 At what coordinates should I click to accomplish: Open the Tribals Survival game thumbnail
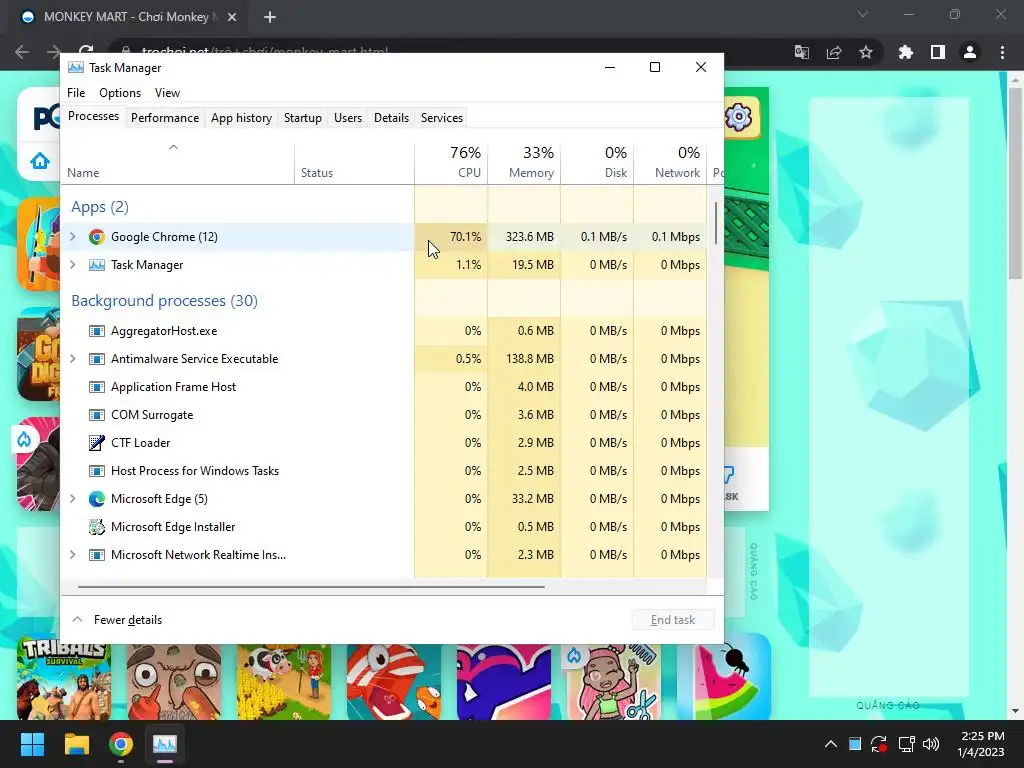64,679
